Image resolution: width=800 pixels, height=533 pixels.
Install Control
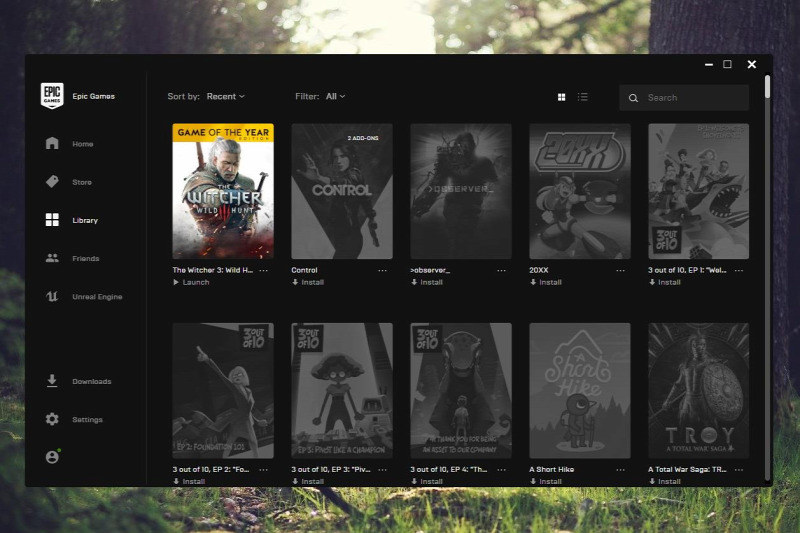[x=308, y=282]
